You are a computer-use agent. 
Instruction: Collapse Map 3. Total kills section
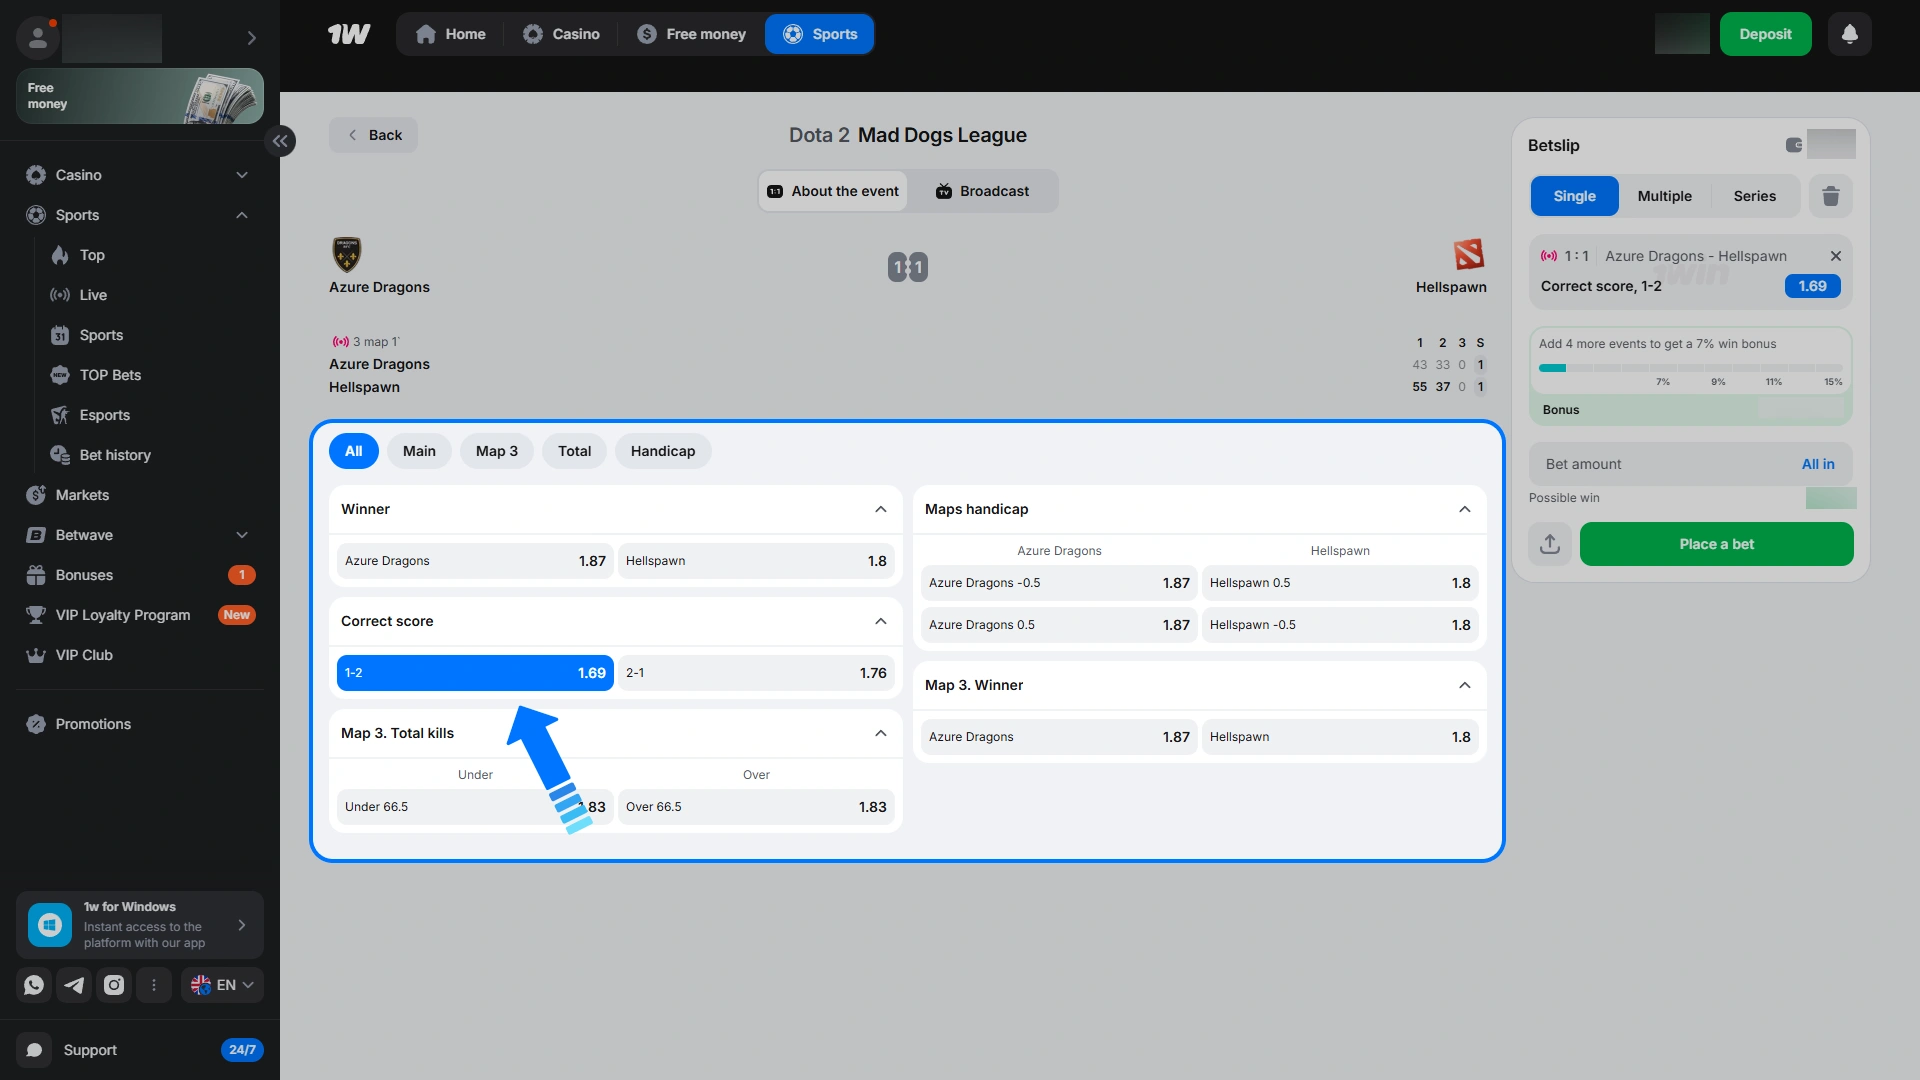pos(881,733)
